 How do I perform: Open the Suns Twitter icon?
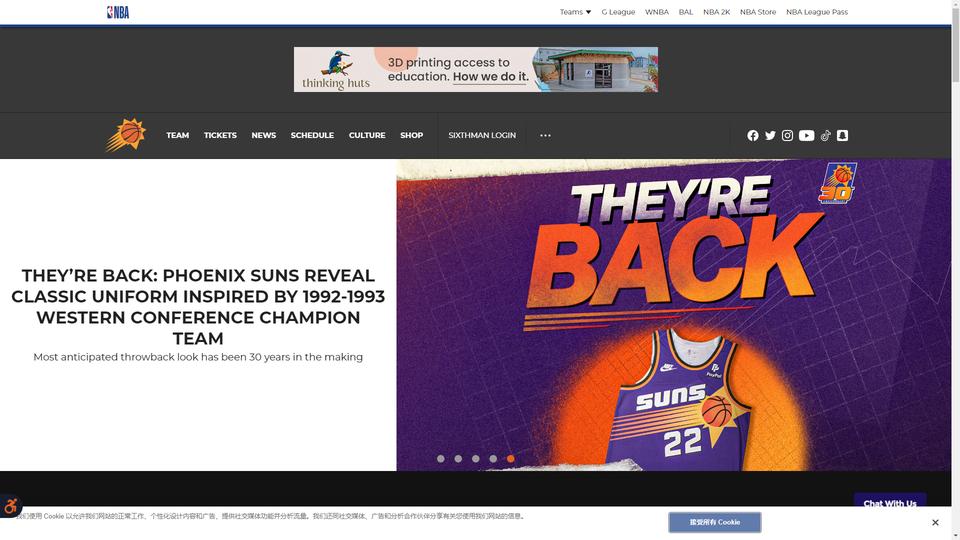(x=770, y=135)
